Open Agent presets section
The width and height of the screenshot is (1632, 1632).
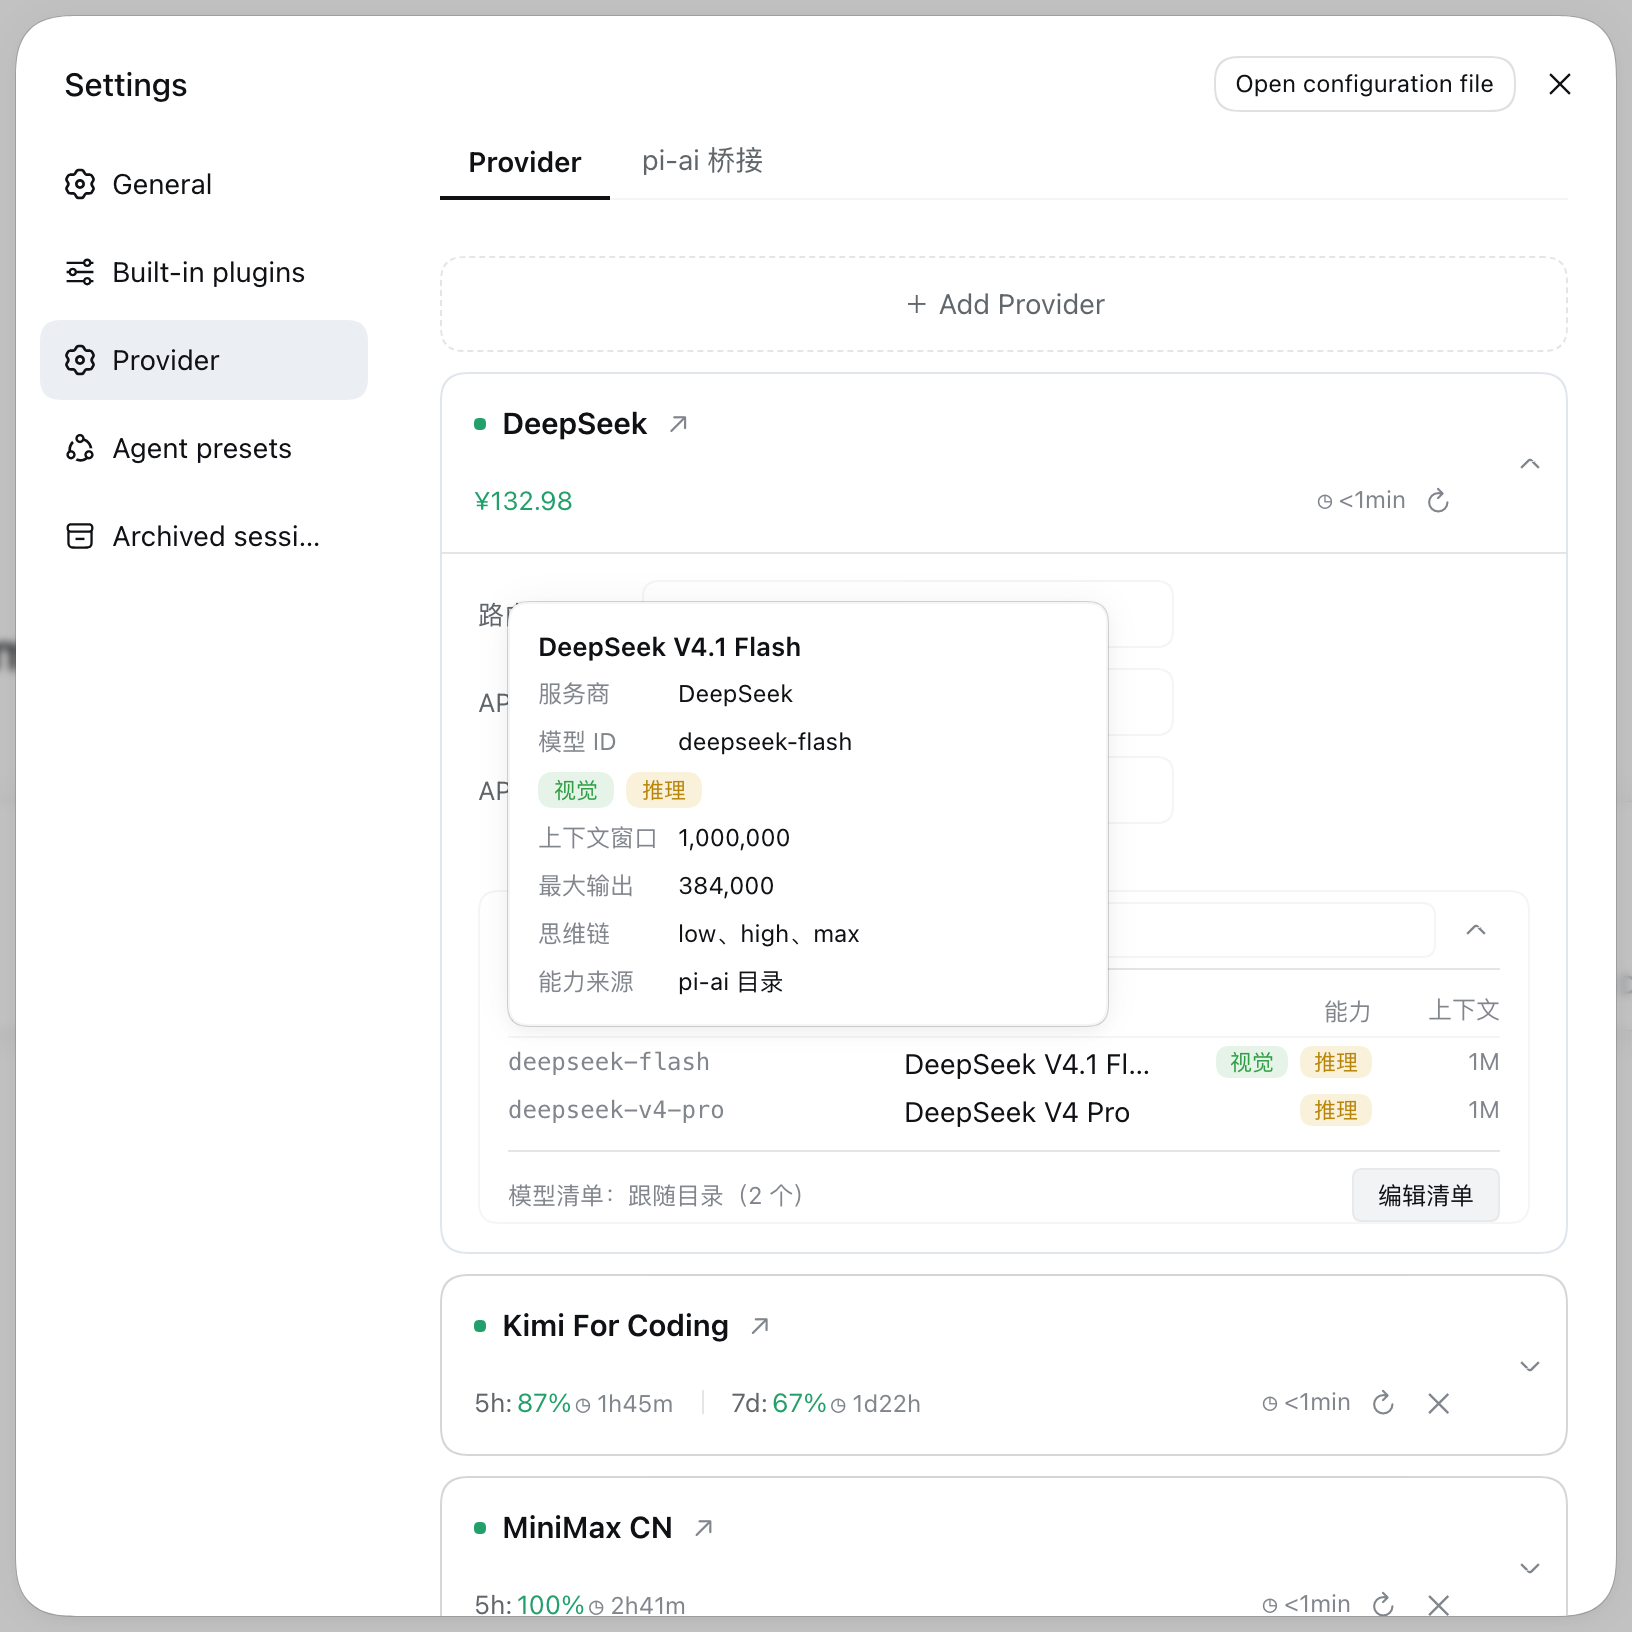204,448
